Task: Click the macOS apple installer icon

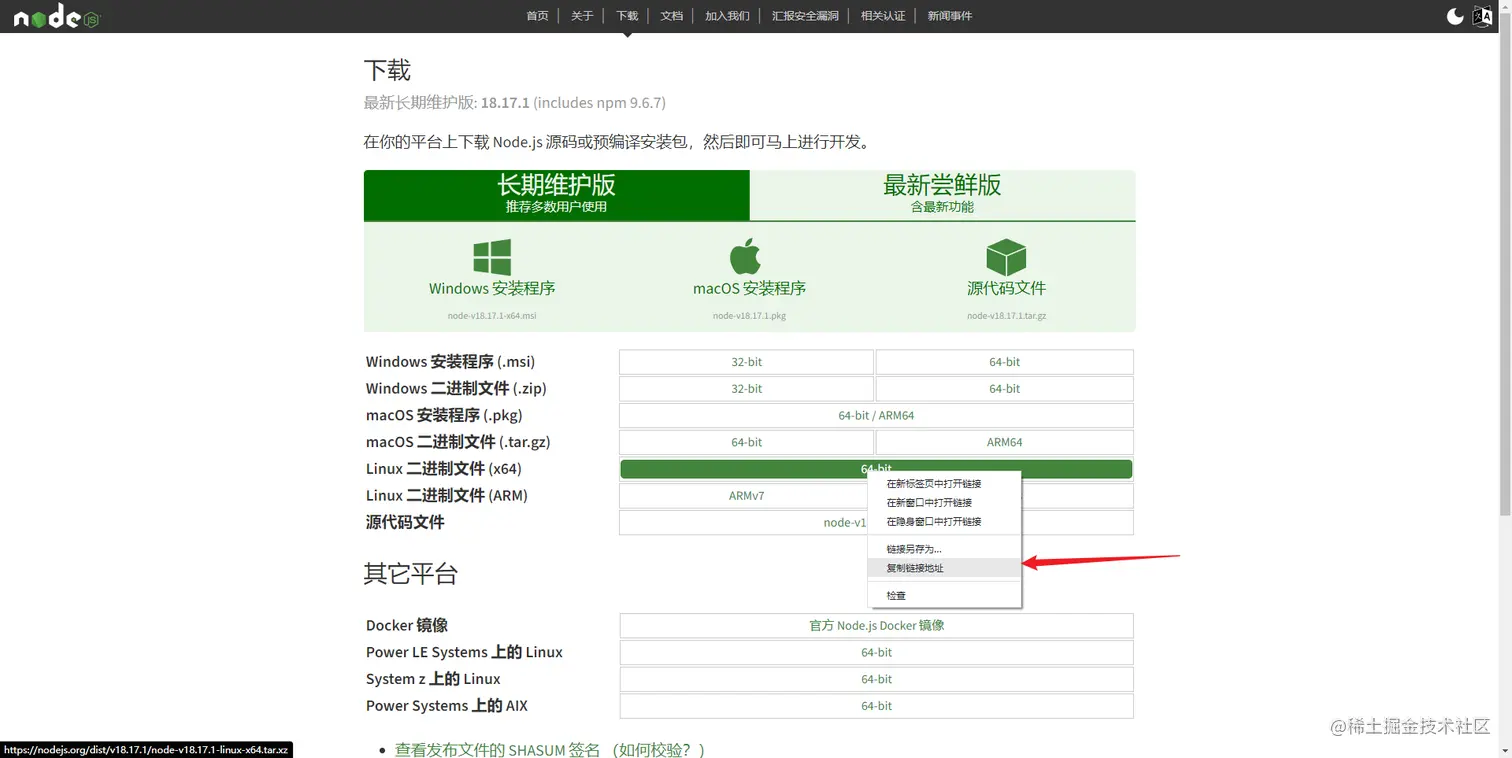Action: pos(745,256)
